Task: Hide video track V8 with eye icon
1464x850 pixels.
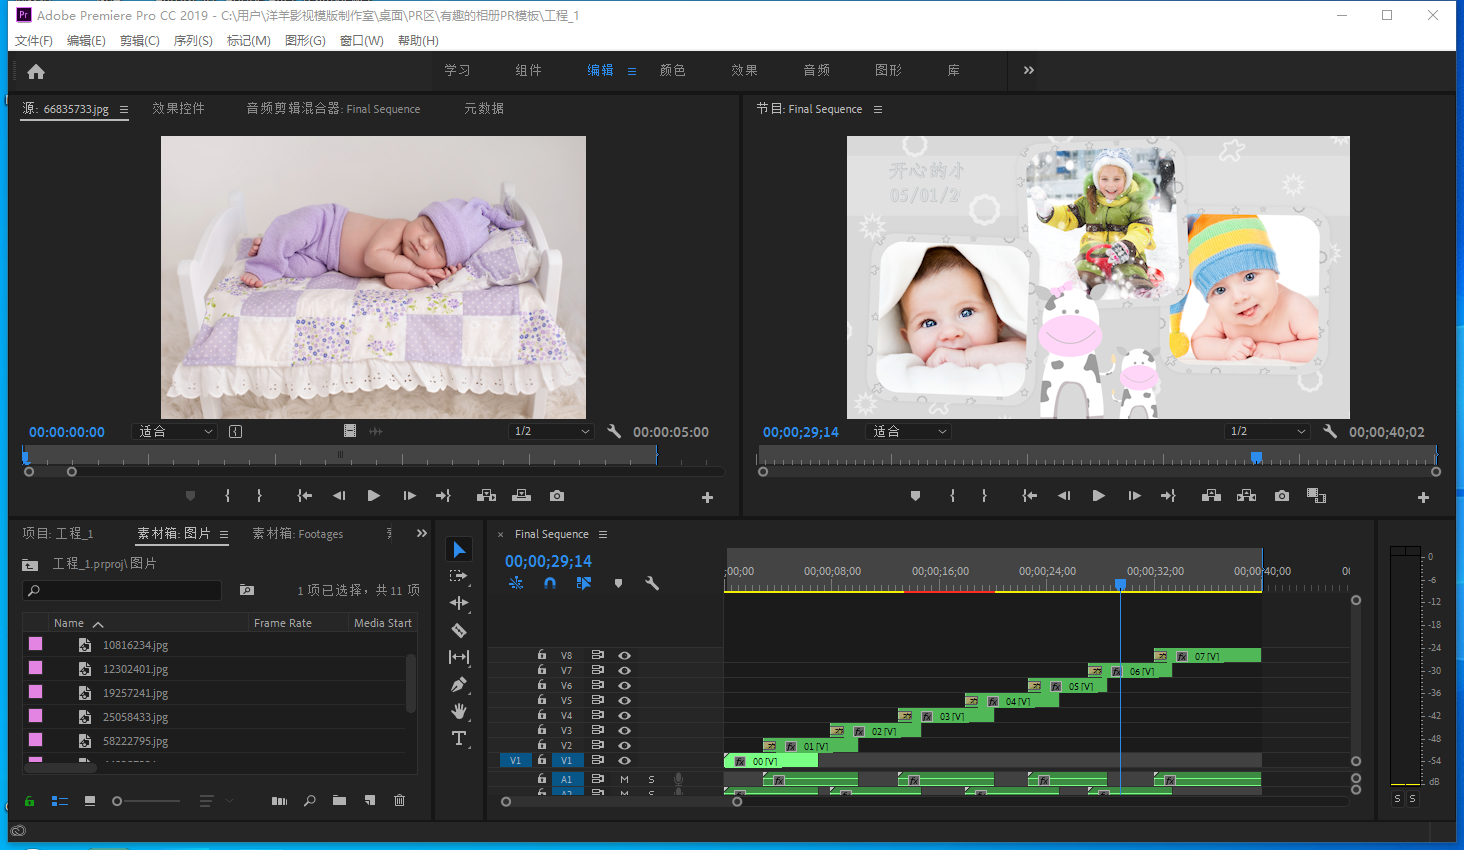Action: pyautogui.click(x=624, y=656)
